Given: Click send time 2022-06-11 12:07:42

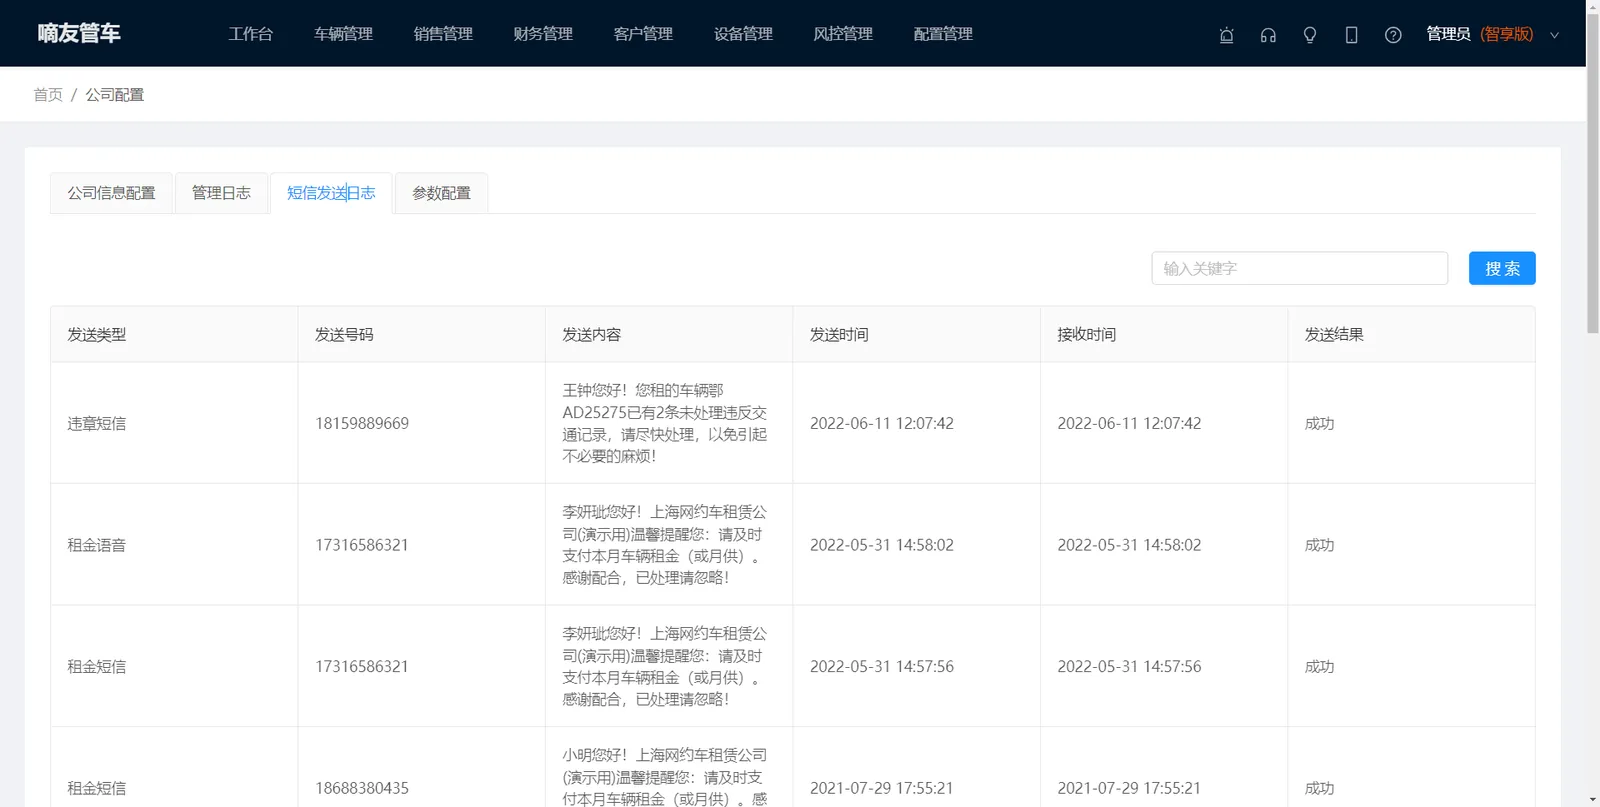Looking at the screenshot, I should (x=882, y=424).
